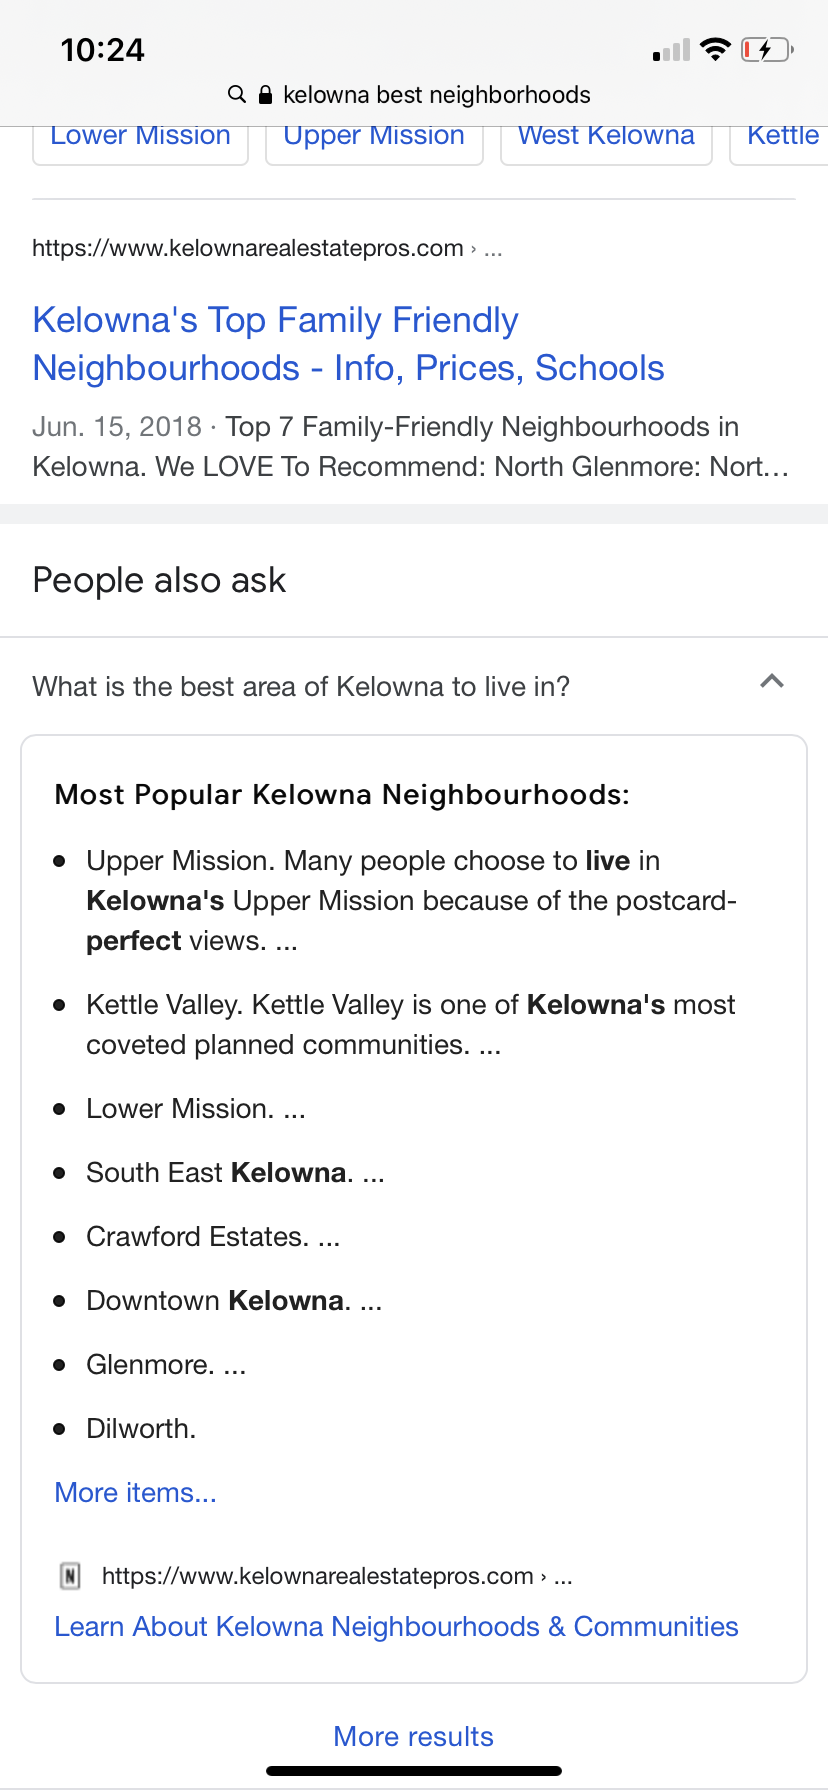Select the Upper Mission chip
Screen dimensions: 828x1792
click(374, 139)
